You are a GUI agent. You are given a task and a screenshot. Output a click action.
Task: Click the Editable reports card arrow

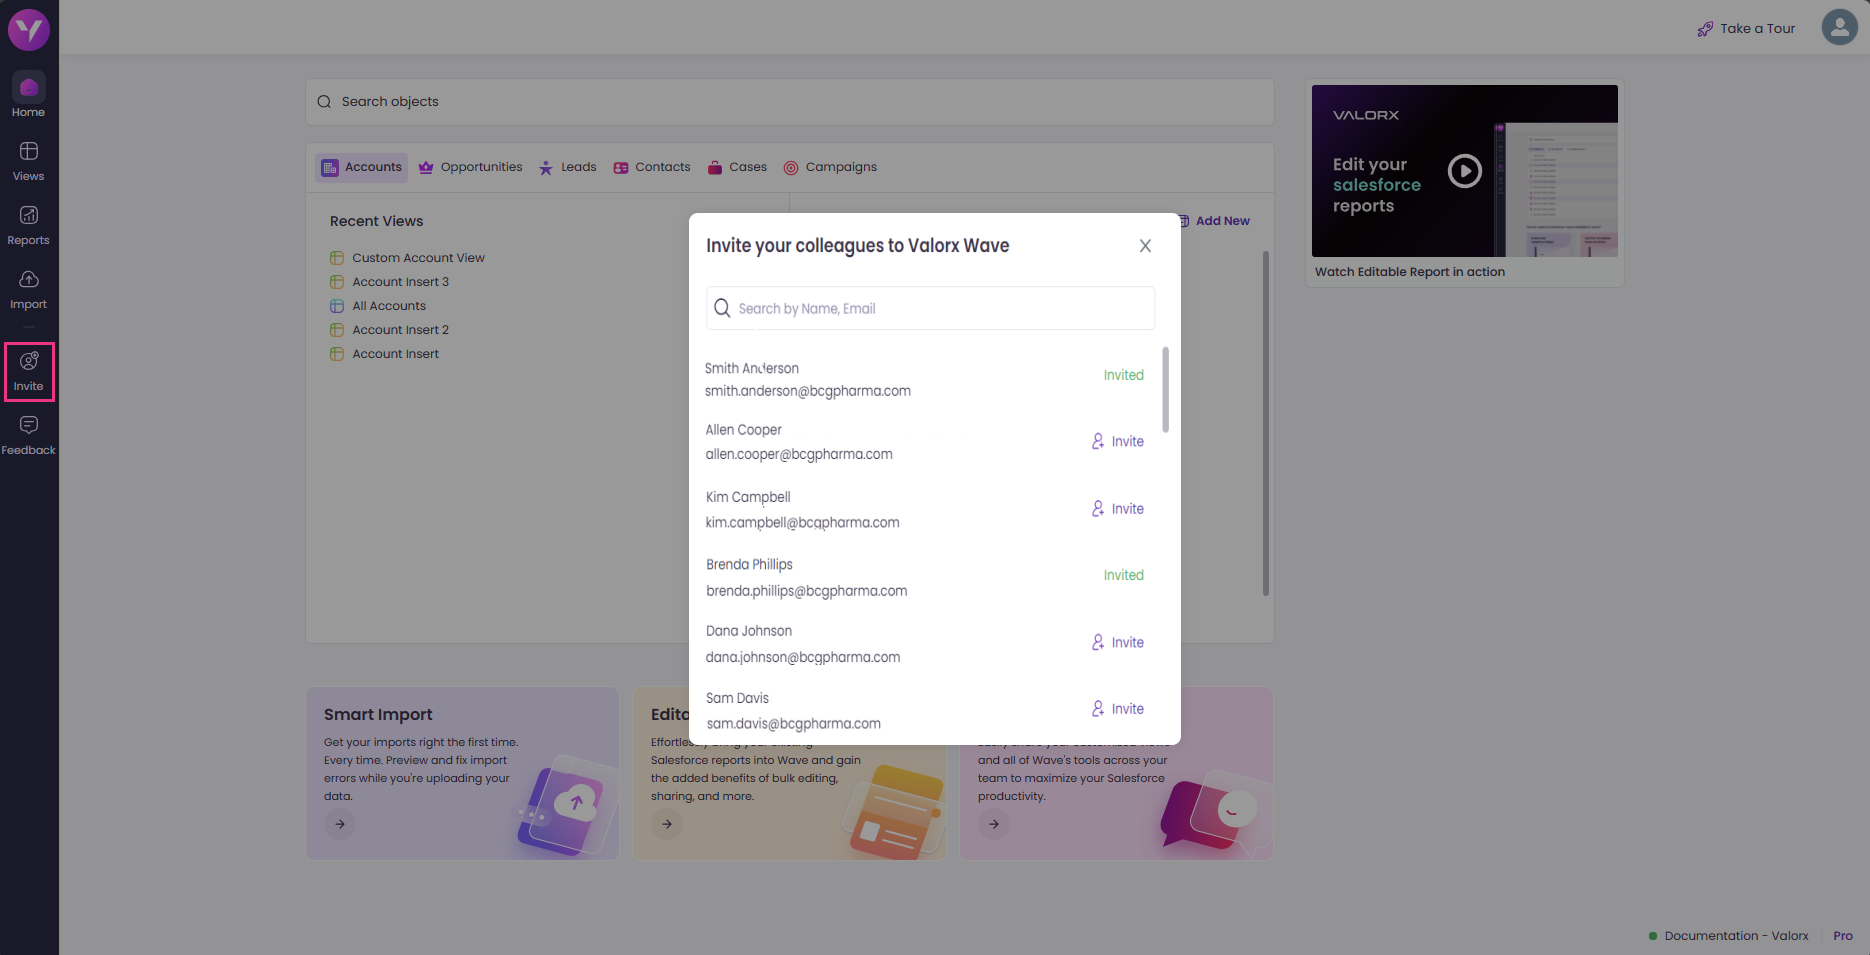[667, 824]
